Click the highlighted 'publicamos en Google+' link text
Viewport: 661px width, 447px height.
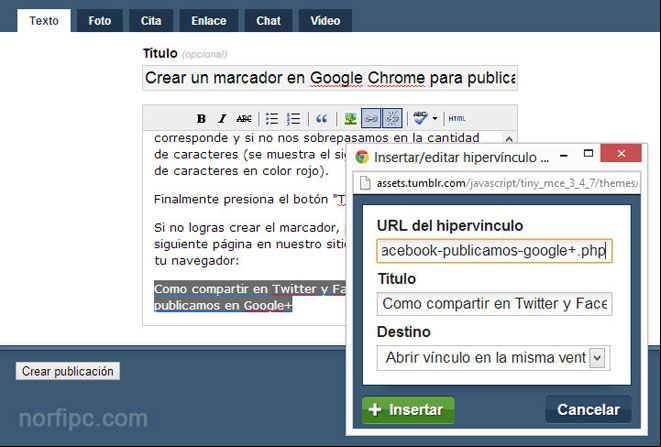223,305
